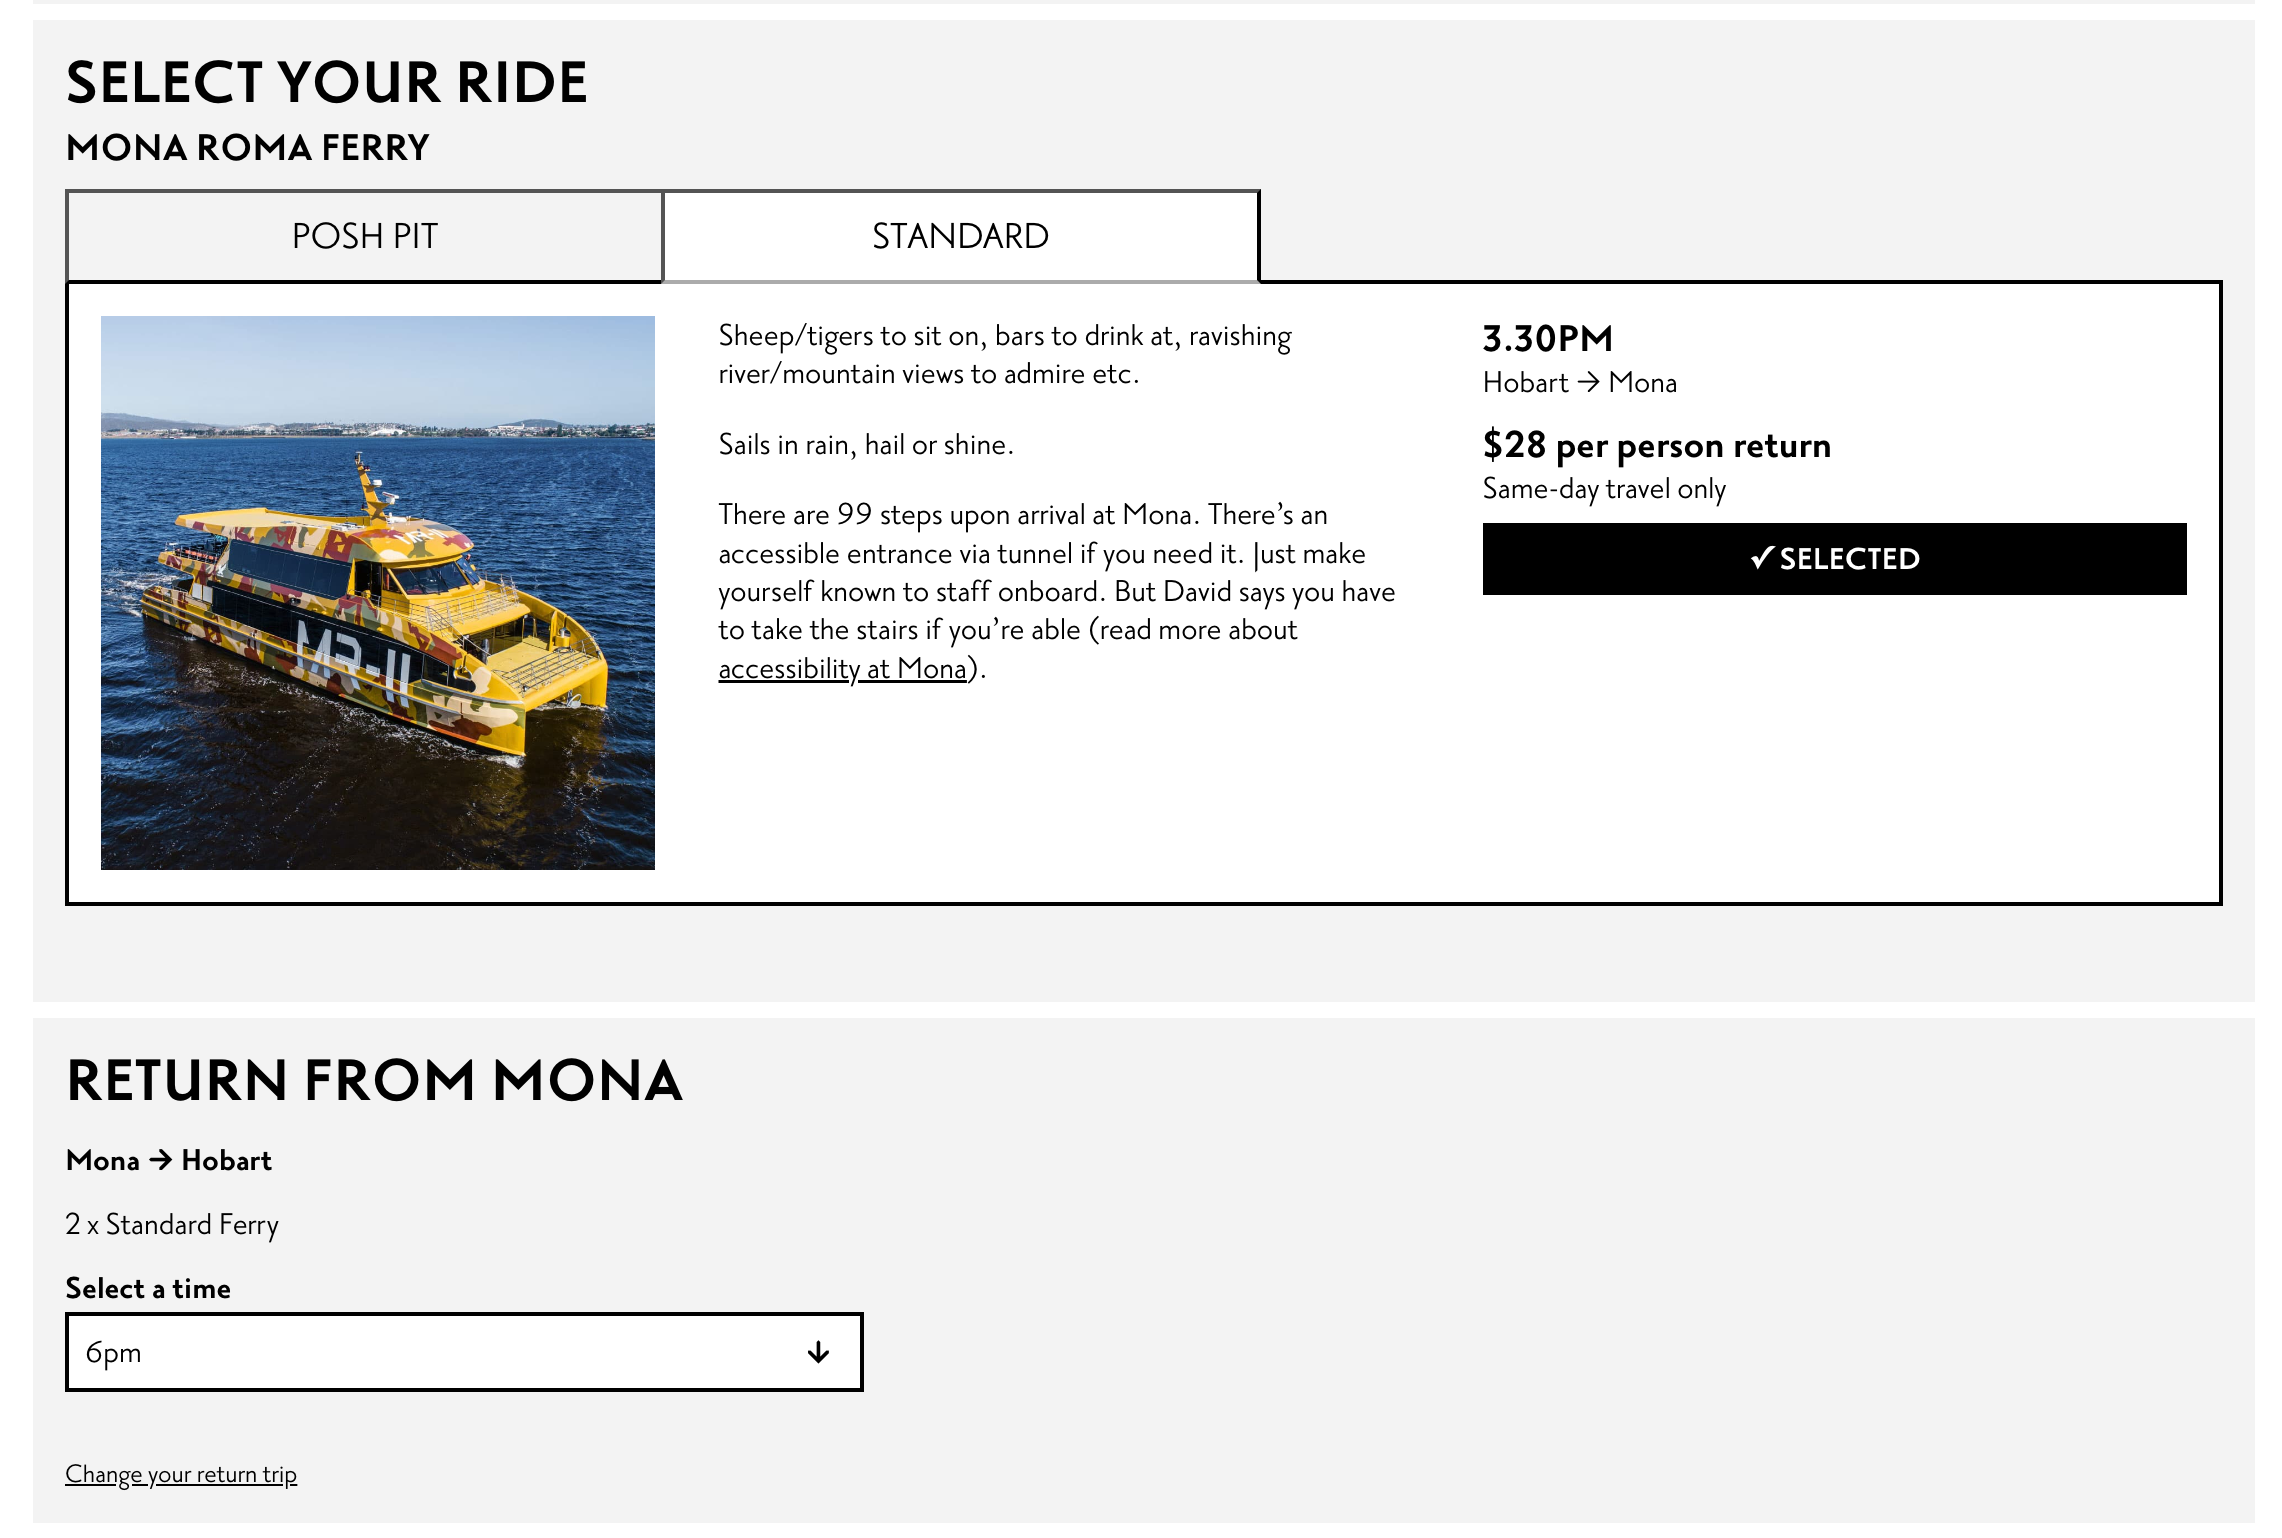Viewport: 2282px width, 1538px height.
Task: Open the accessibility at Mona link
Action: click(842, 669)
